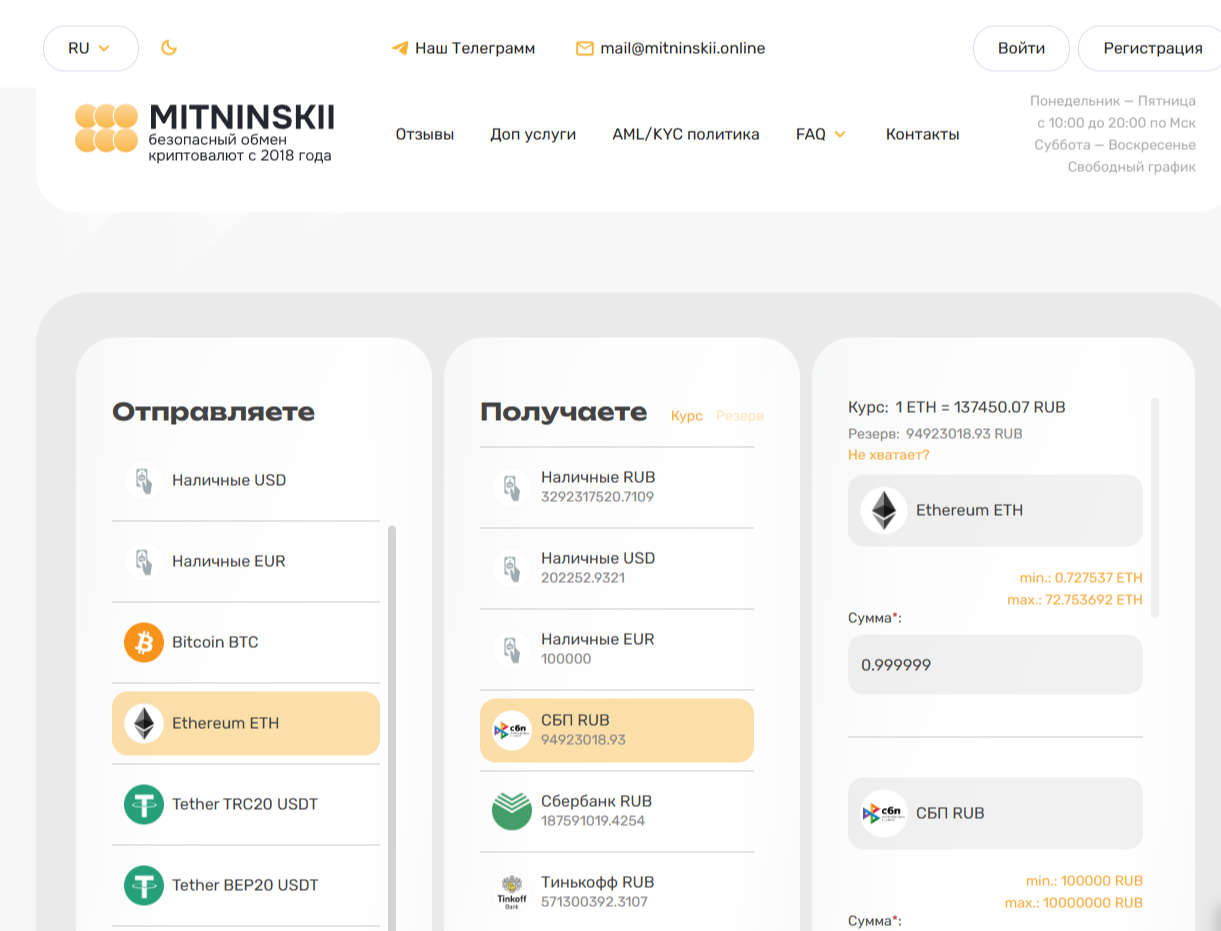Click Тинькофф RUB reserve 571300392.3107

point(594,902)
